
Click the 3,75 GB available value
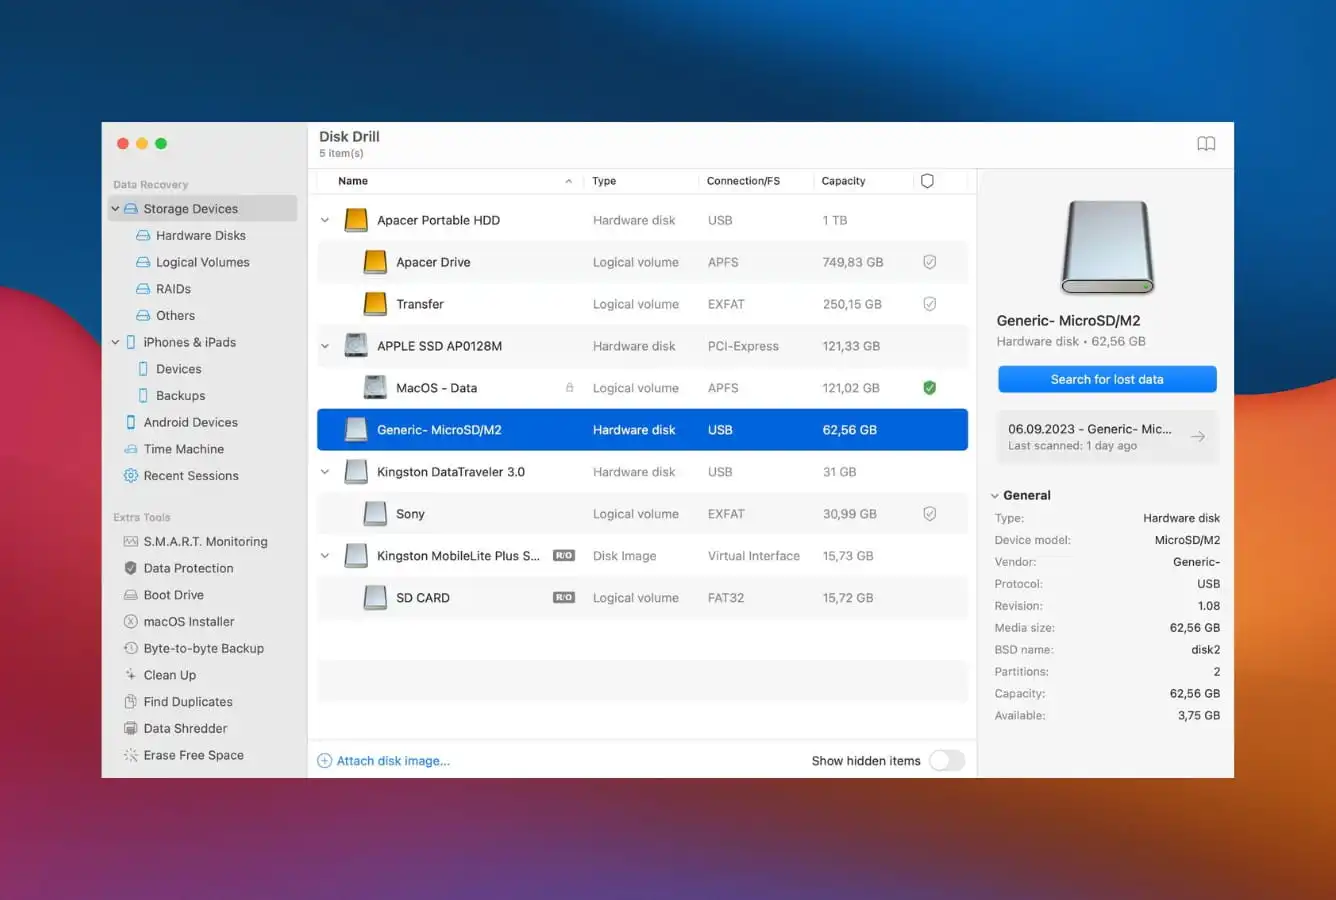pyautogui.click(x=1199, y=716)
